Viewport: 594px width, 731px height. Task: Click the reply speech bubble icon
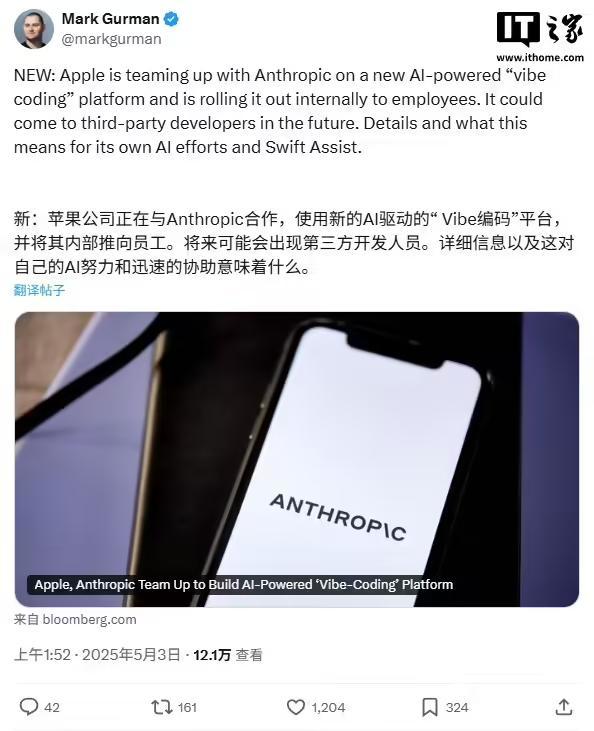click(x=28, y=707)
